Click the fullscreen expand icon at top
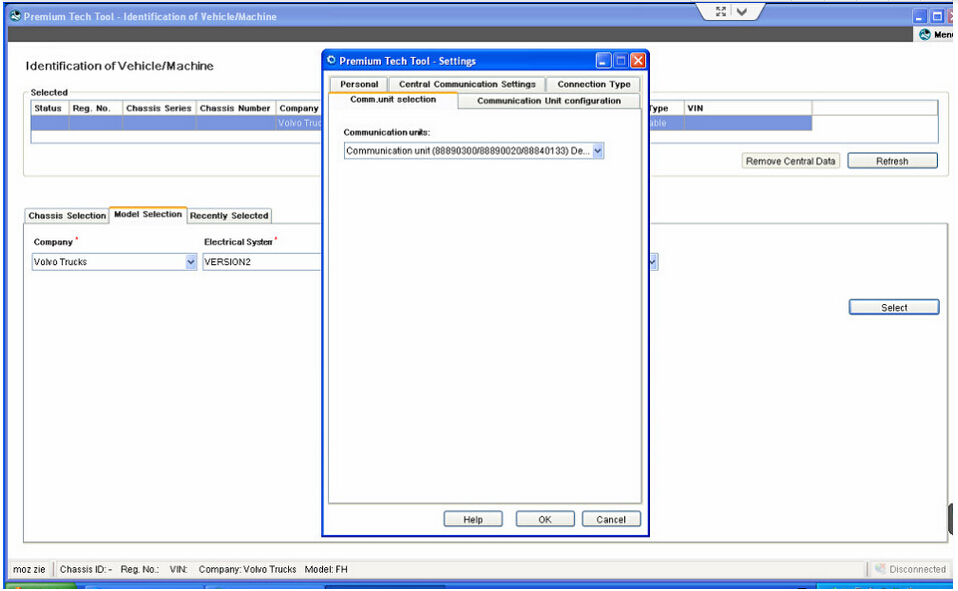 [x=721, y=12]
